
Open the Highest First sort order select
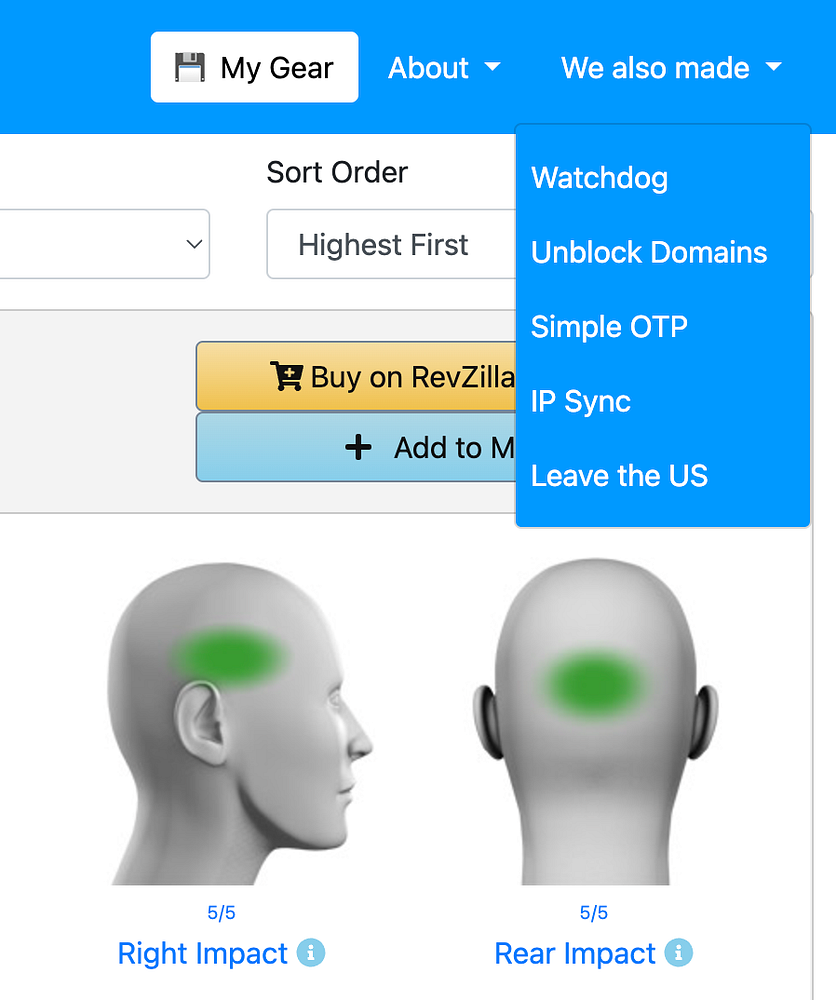(391, 244)
